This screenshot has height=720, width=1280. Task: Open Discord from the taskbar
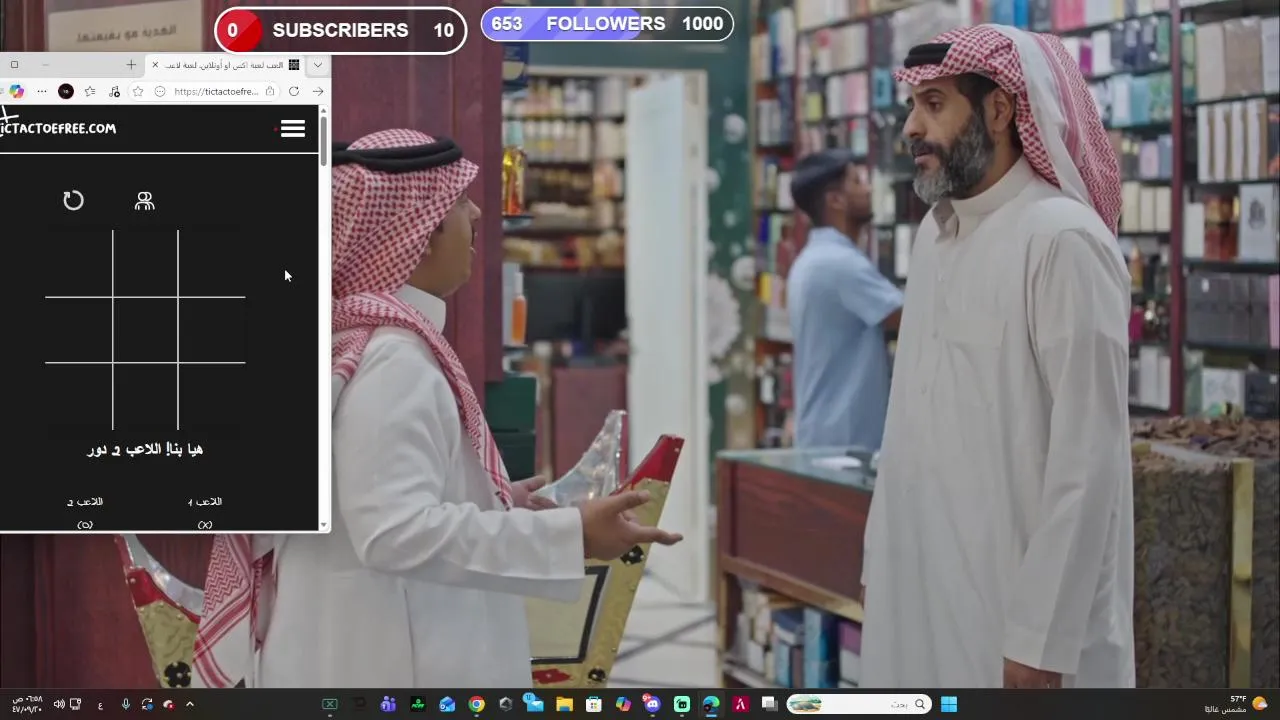(652, 704)
